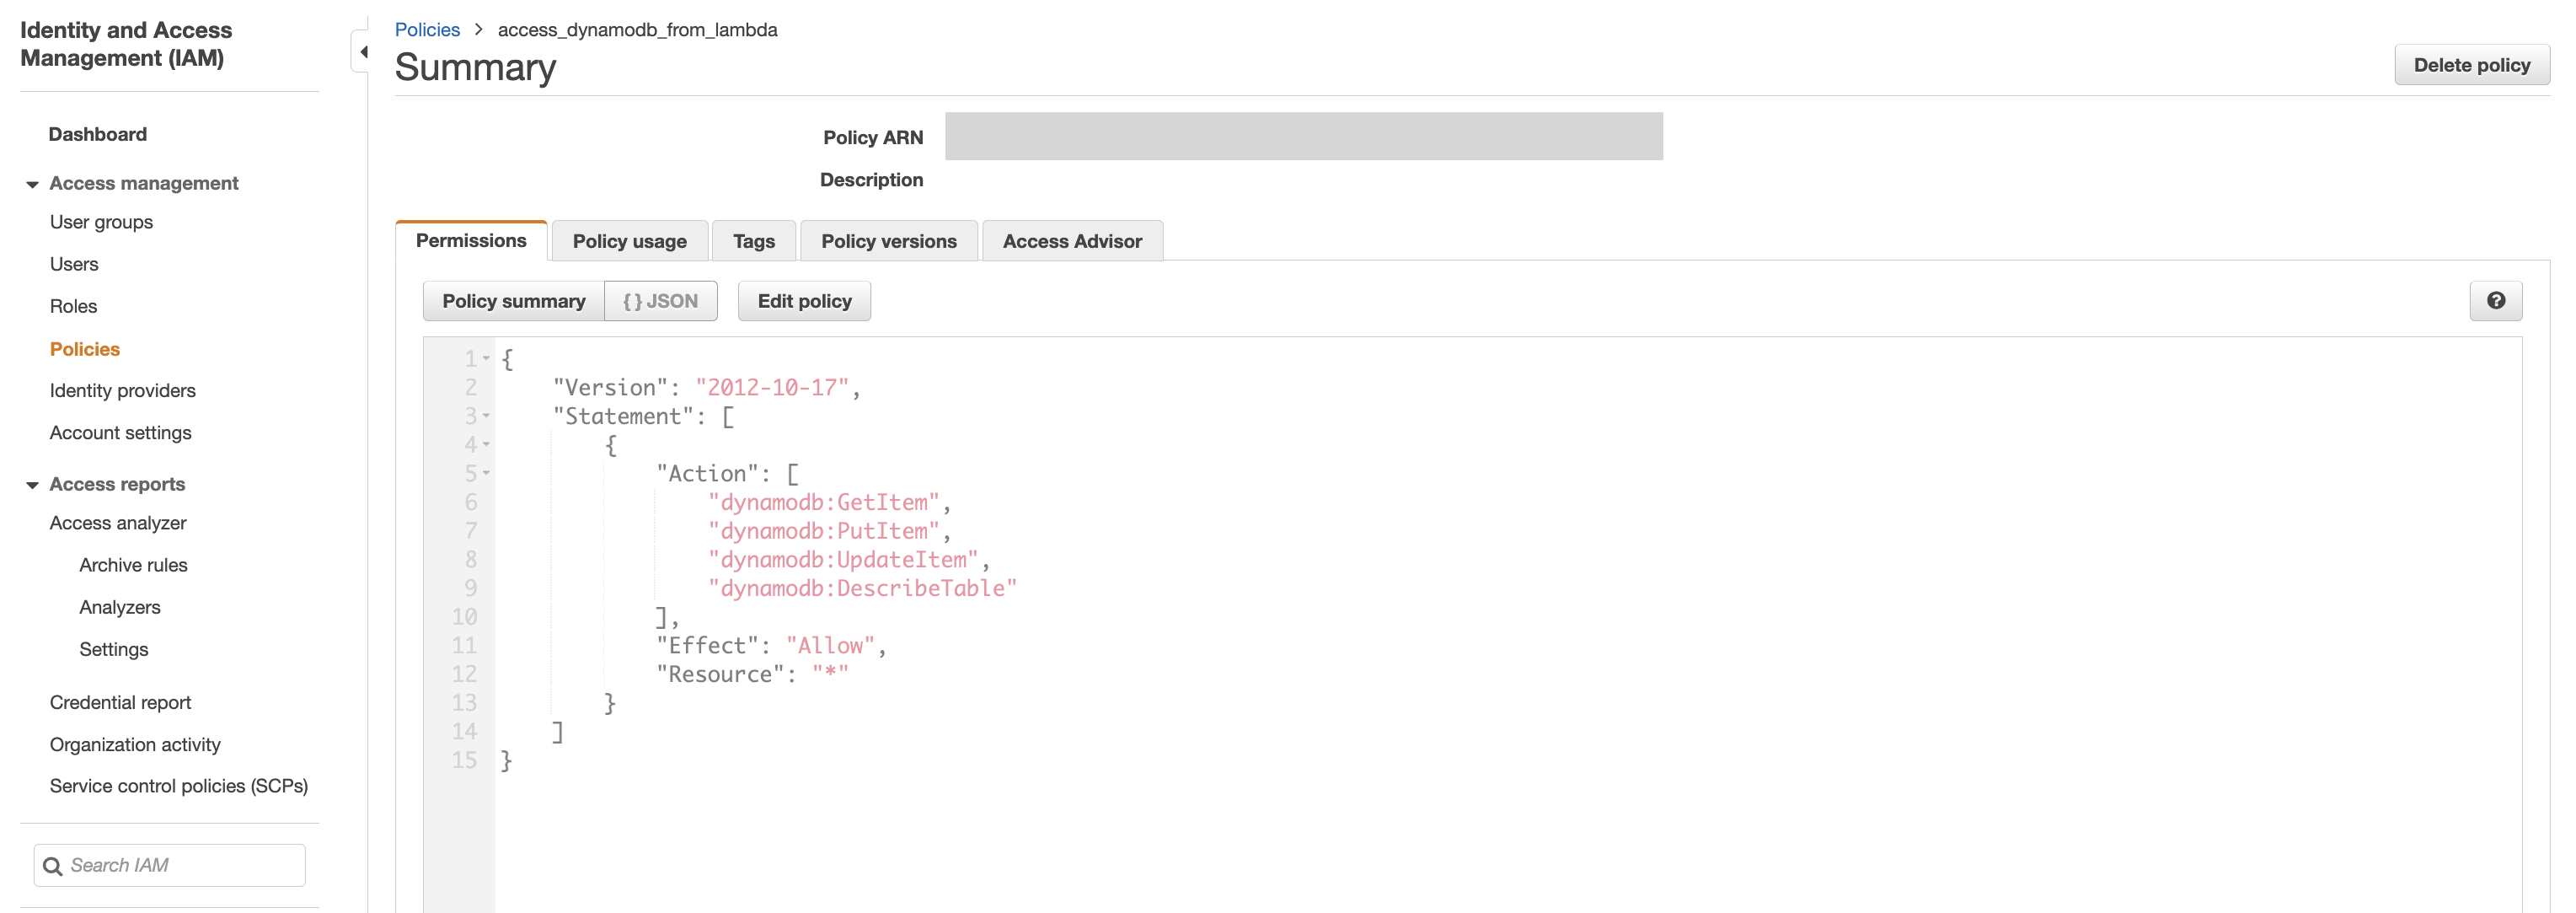Screen dimensions: 2576x913
Task: Select Policies in the sidebar
Action: pos(85,349)
